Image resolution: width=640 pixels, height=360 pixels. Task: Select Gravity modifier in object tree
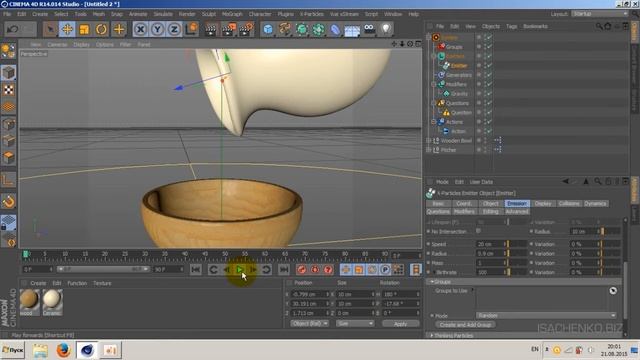[459, 93]
